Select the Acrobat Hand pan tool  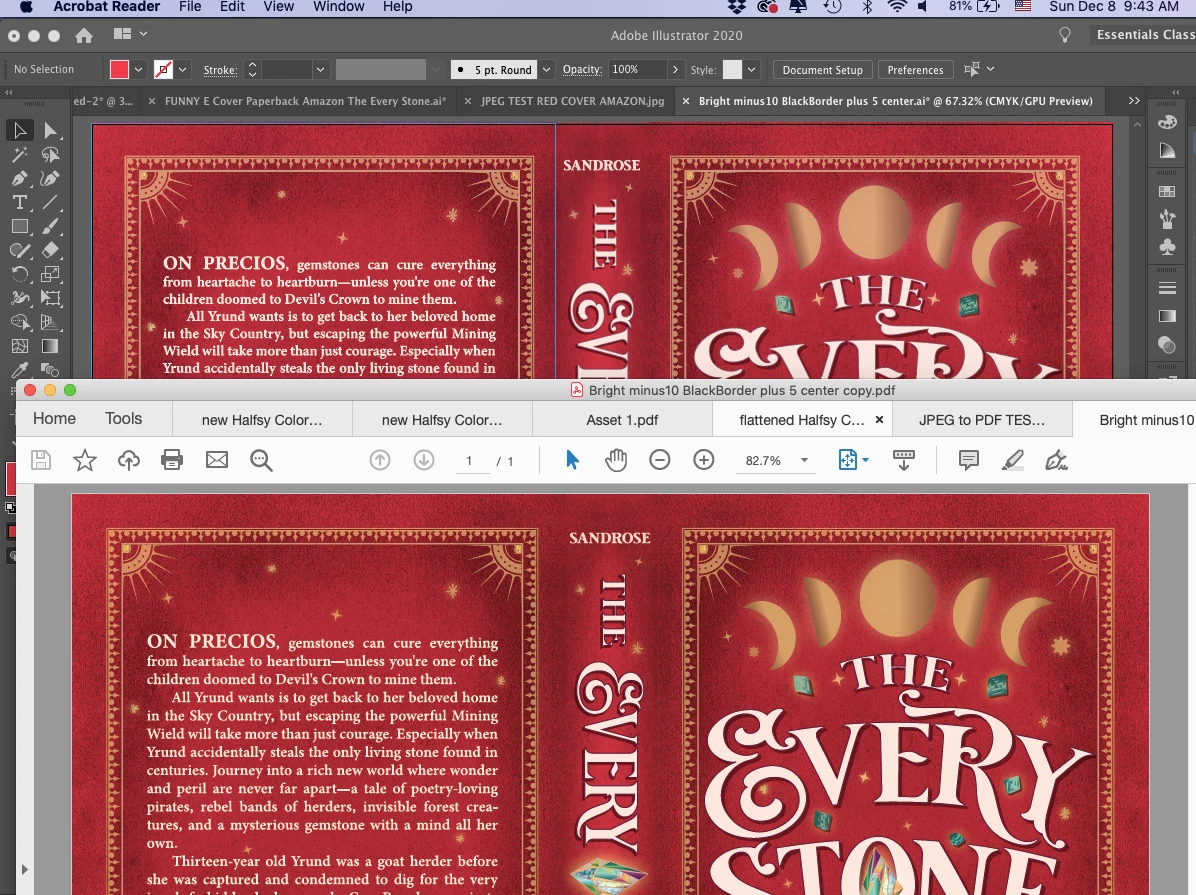point(616,460)
